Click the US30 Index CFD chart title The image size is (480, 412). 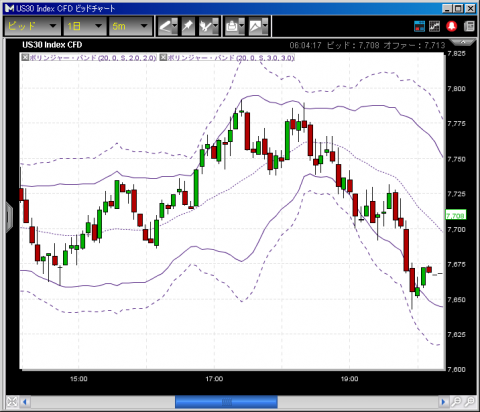(52, 45)
